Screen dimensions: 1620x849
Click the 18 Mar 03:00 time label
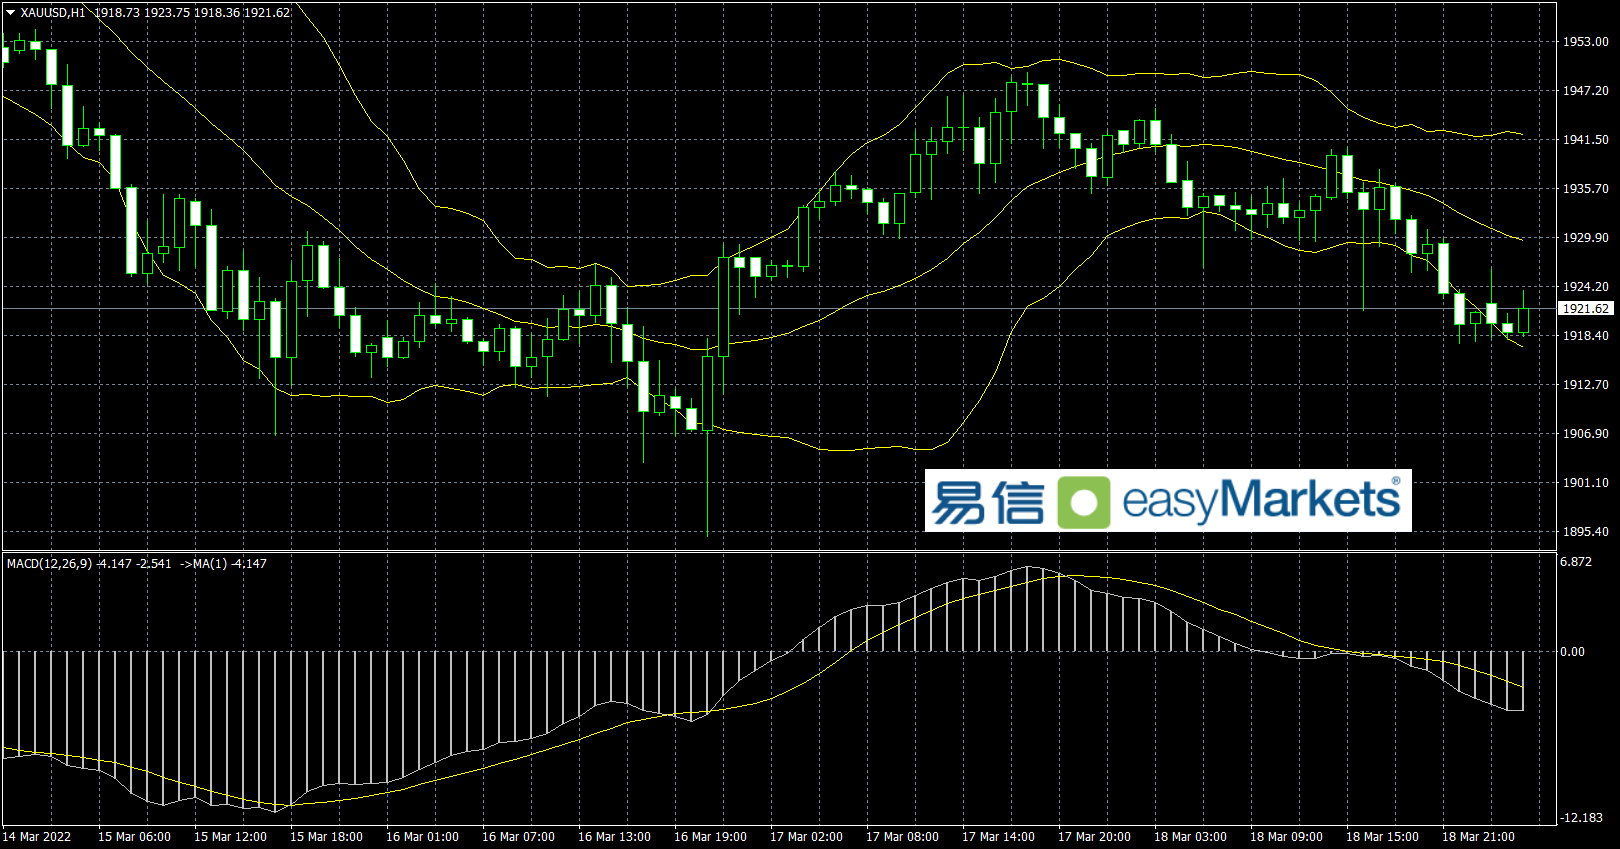pyautogui.click(x=1190, y=837)
